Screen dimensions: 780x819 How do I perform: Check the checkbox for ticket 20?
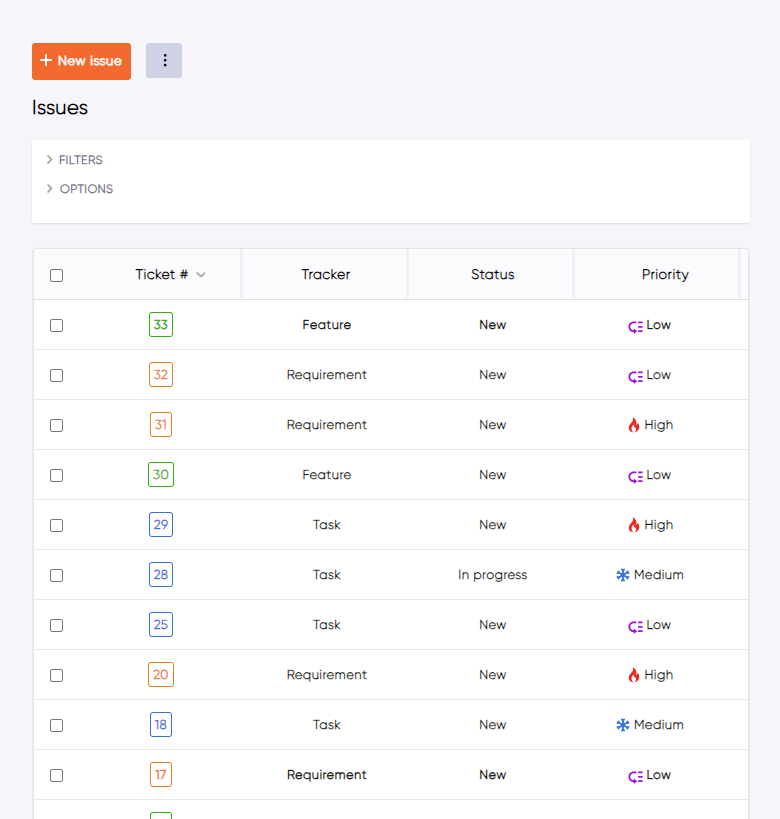coord(56,675)
